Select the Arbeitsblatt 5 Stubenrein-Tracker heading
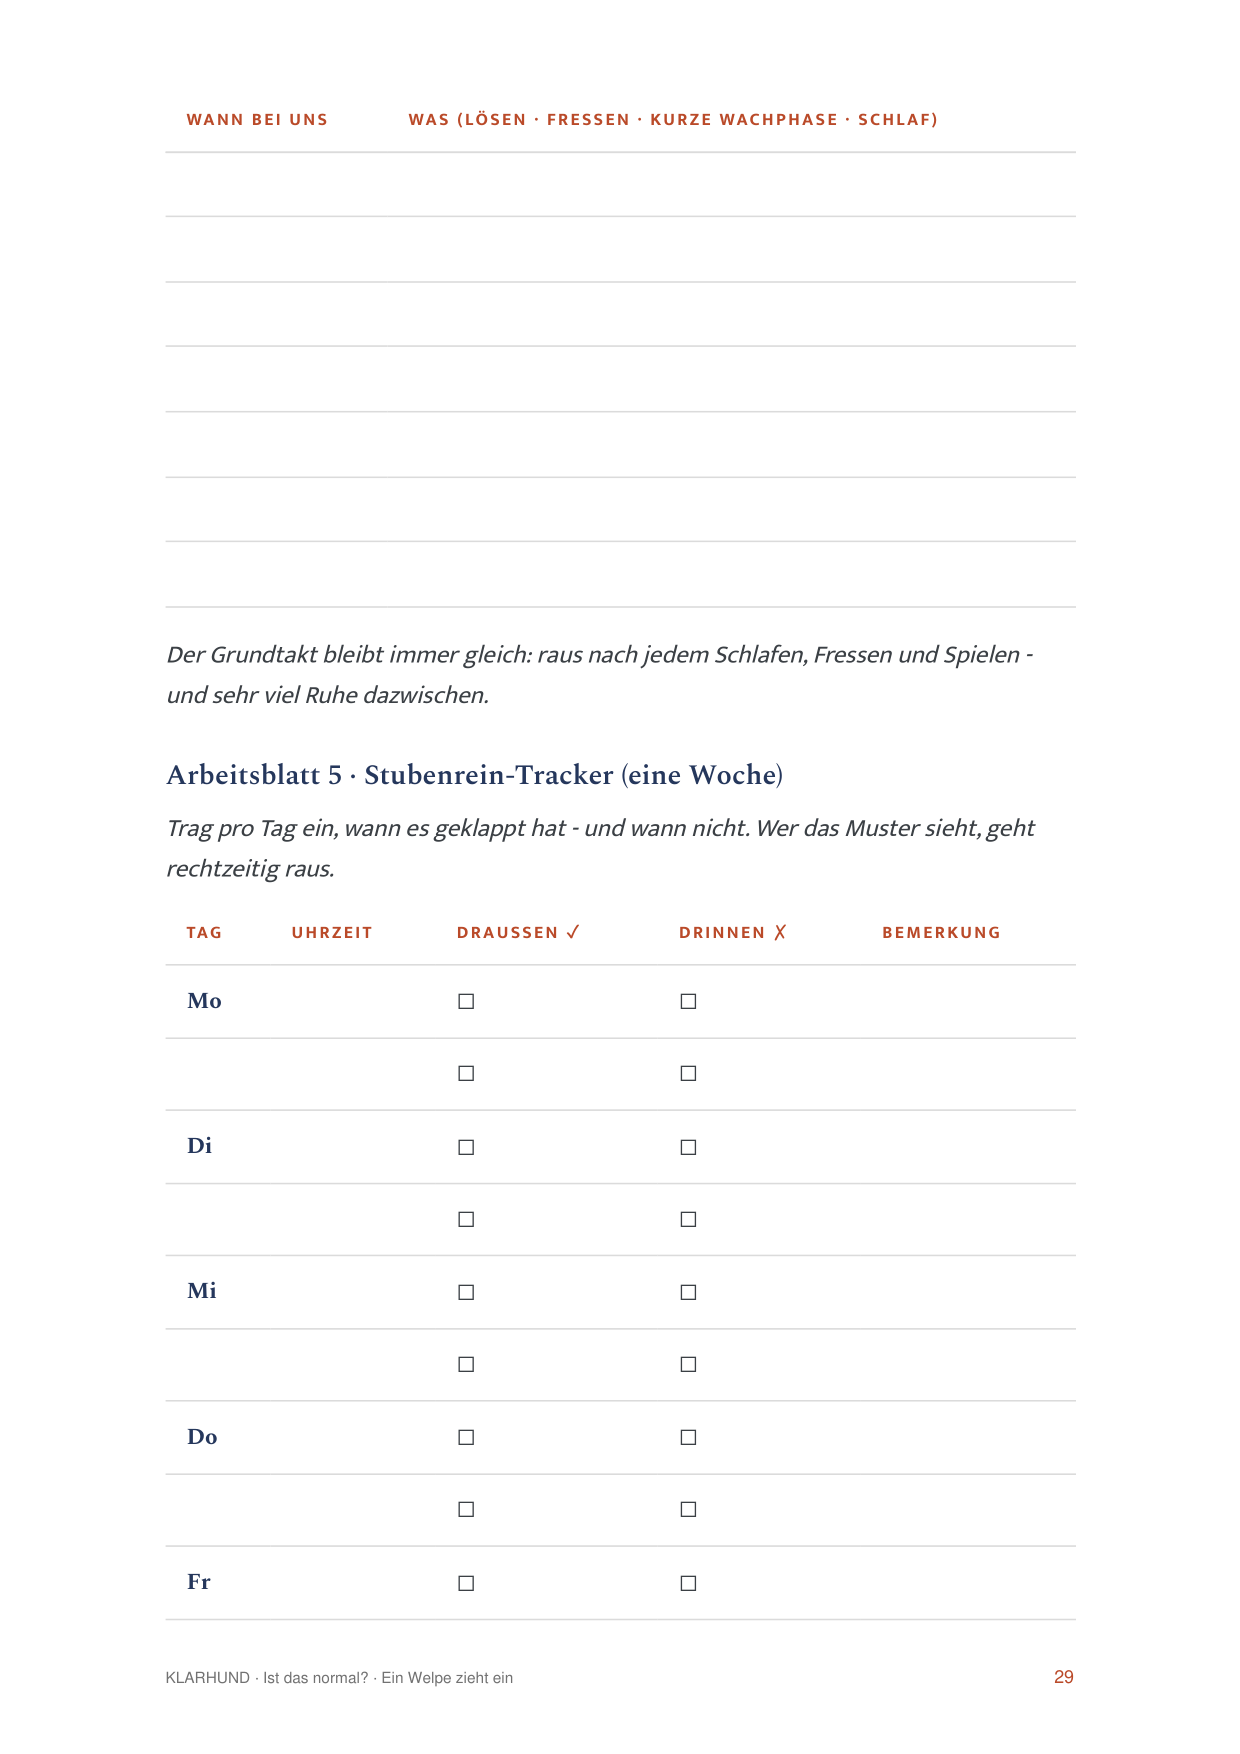The height and width of the screenshot is (1754, 1240). click(x=474, y=775)
